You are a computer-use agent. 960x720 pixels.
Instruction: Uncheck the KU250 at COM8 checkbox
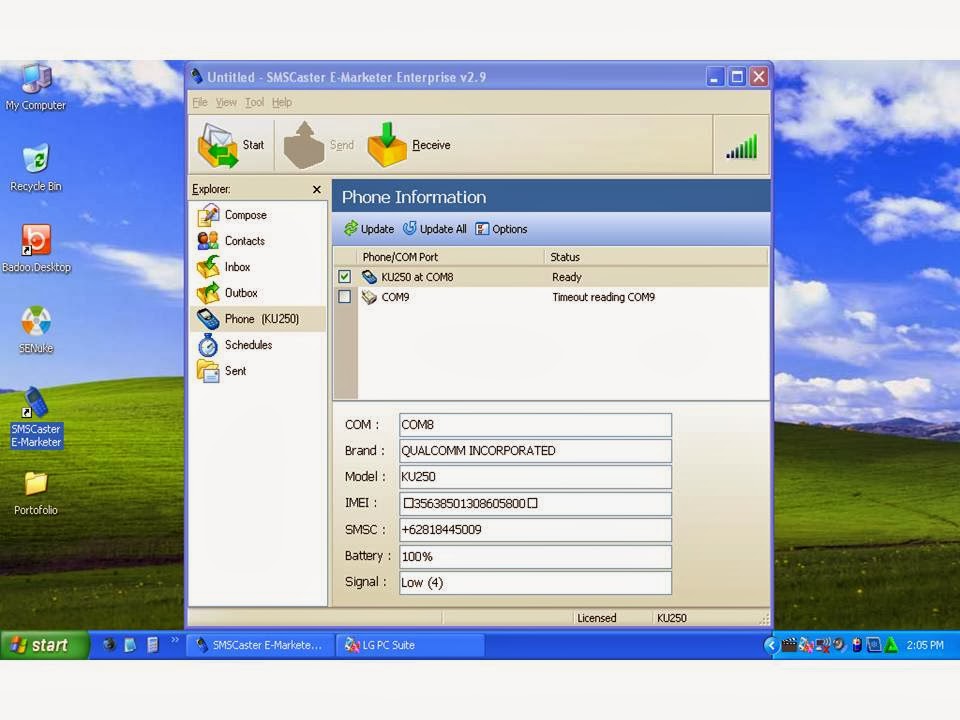click(345, 277)
